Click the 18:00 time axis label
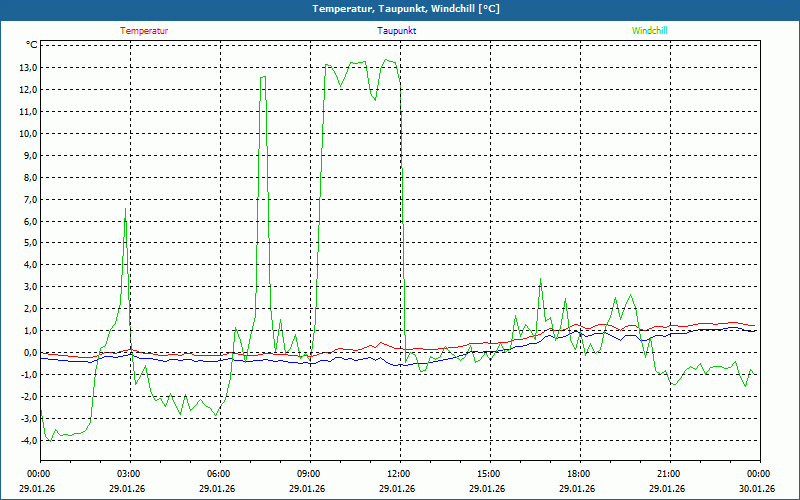Viewport: 800px width, 500px height. 577,474
